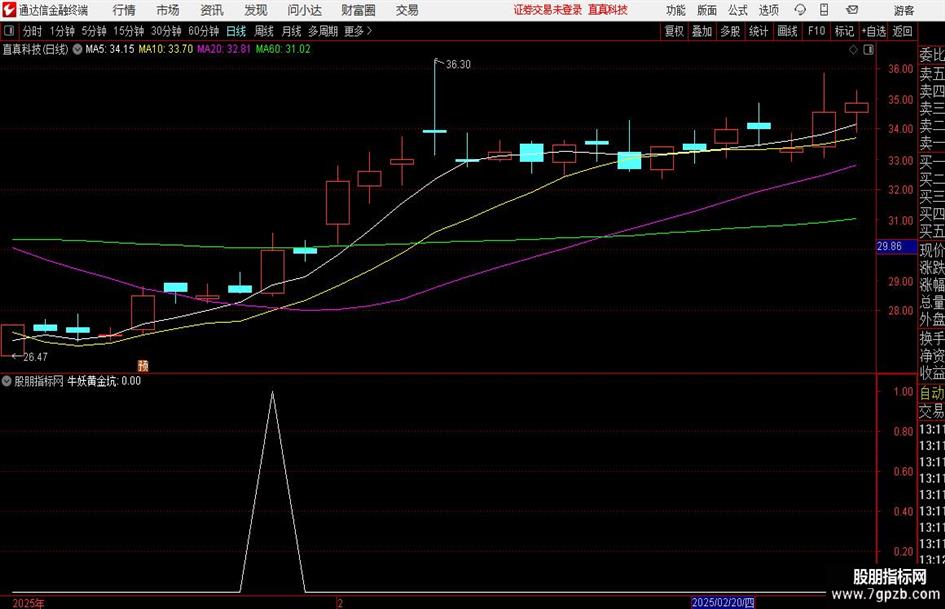Screen dimensions: 945x609
Task: Click the MA60: 31.02 label
Action: [x=283, y=49]
